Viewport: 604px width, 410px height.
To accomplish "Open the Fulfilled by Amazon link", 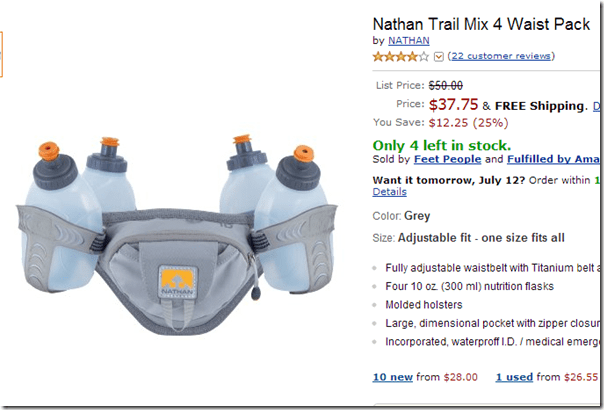I will pyautogui.click(x=553, y=159).
